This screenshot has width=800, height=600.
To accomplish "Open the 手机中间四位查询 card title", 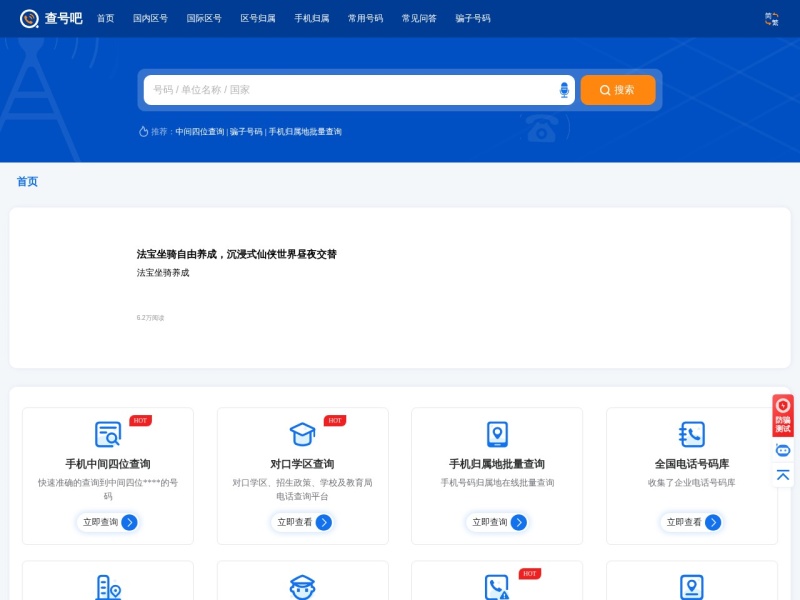I will click(x=108, y=464).
